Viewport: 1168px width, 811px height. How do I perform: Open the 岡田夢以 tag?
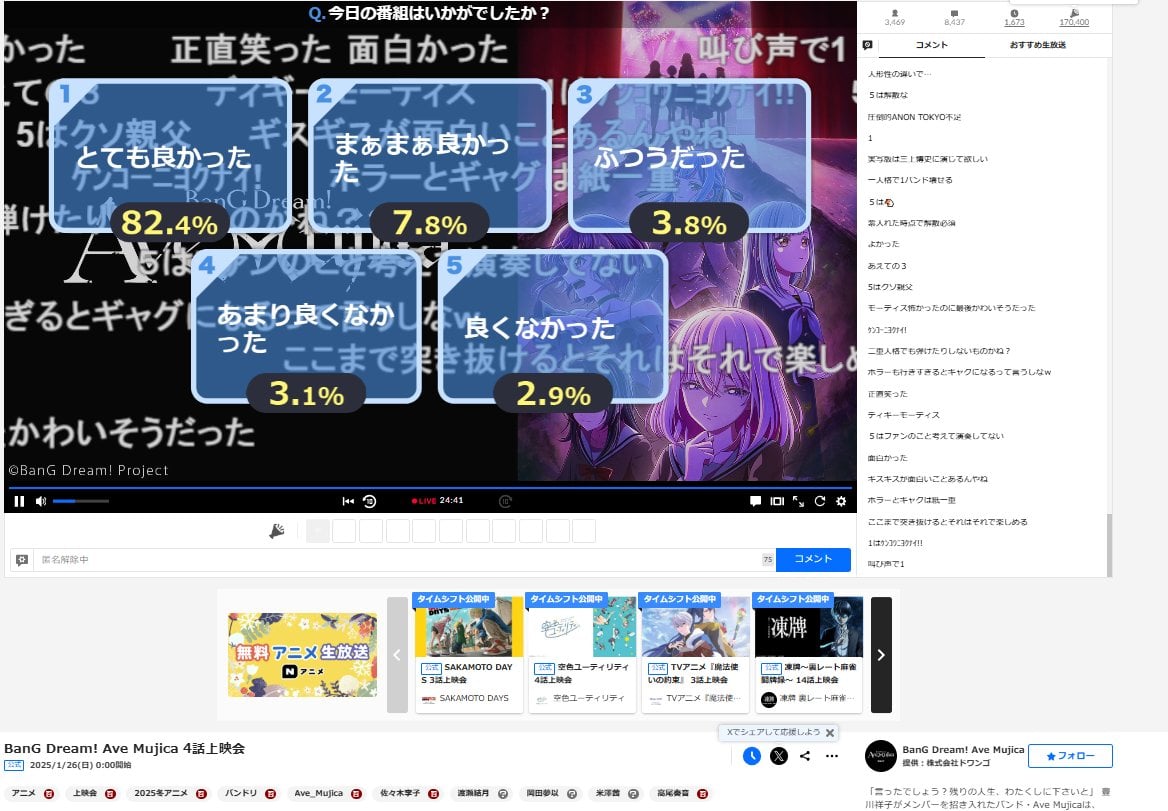(542, 793)
